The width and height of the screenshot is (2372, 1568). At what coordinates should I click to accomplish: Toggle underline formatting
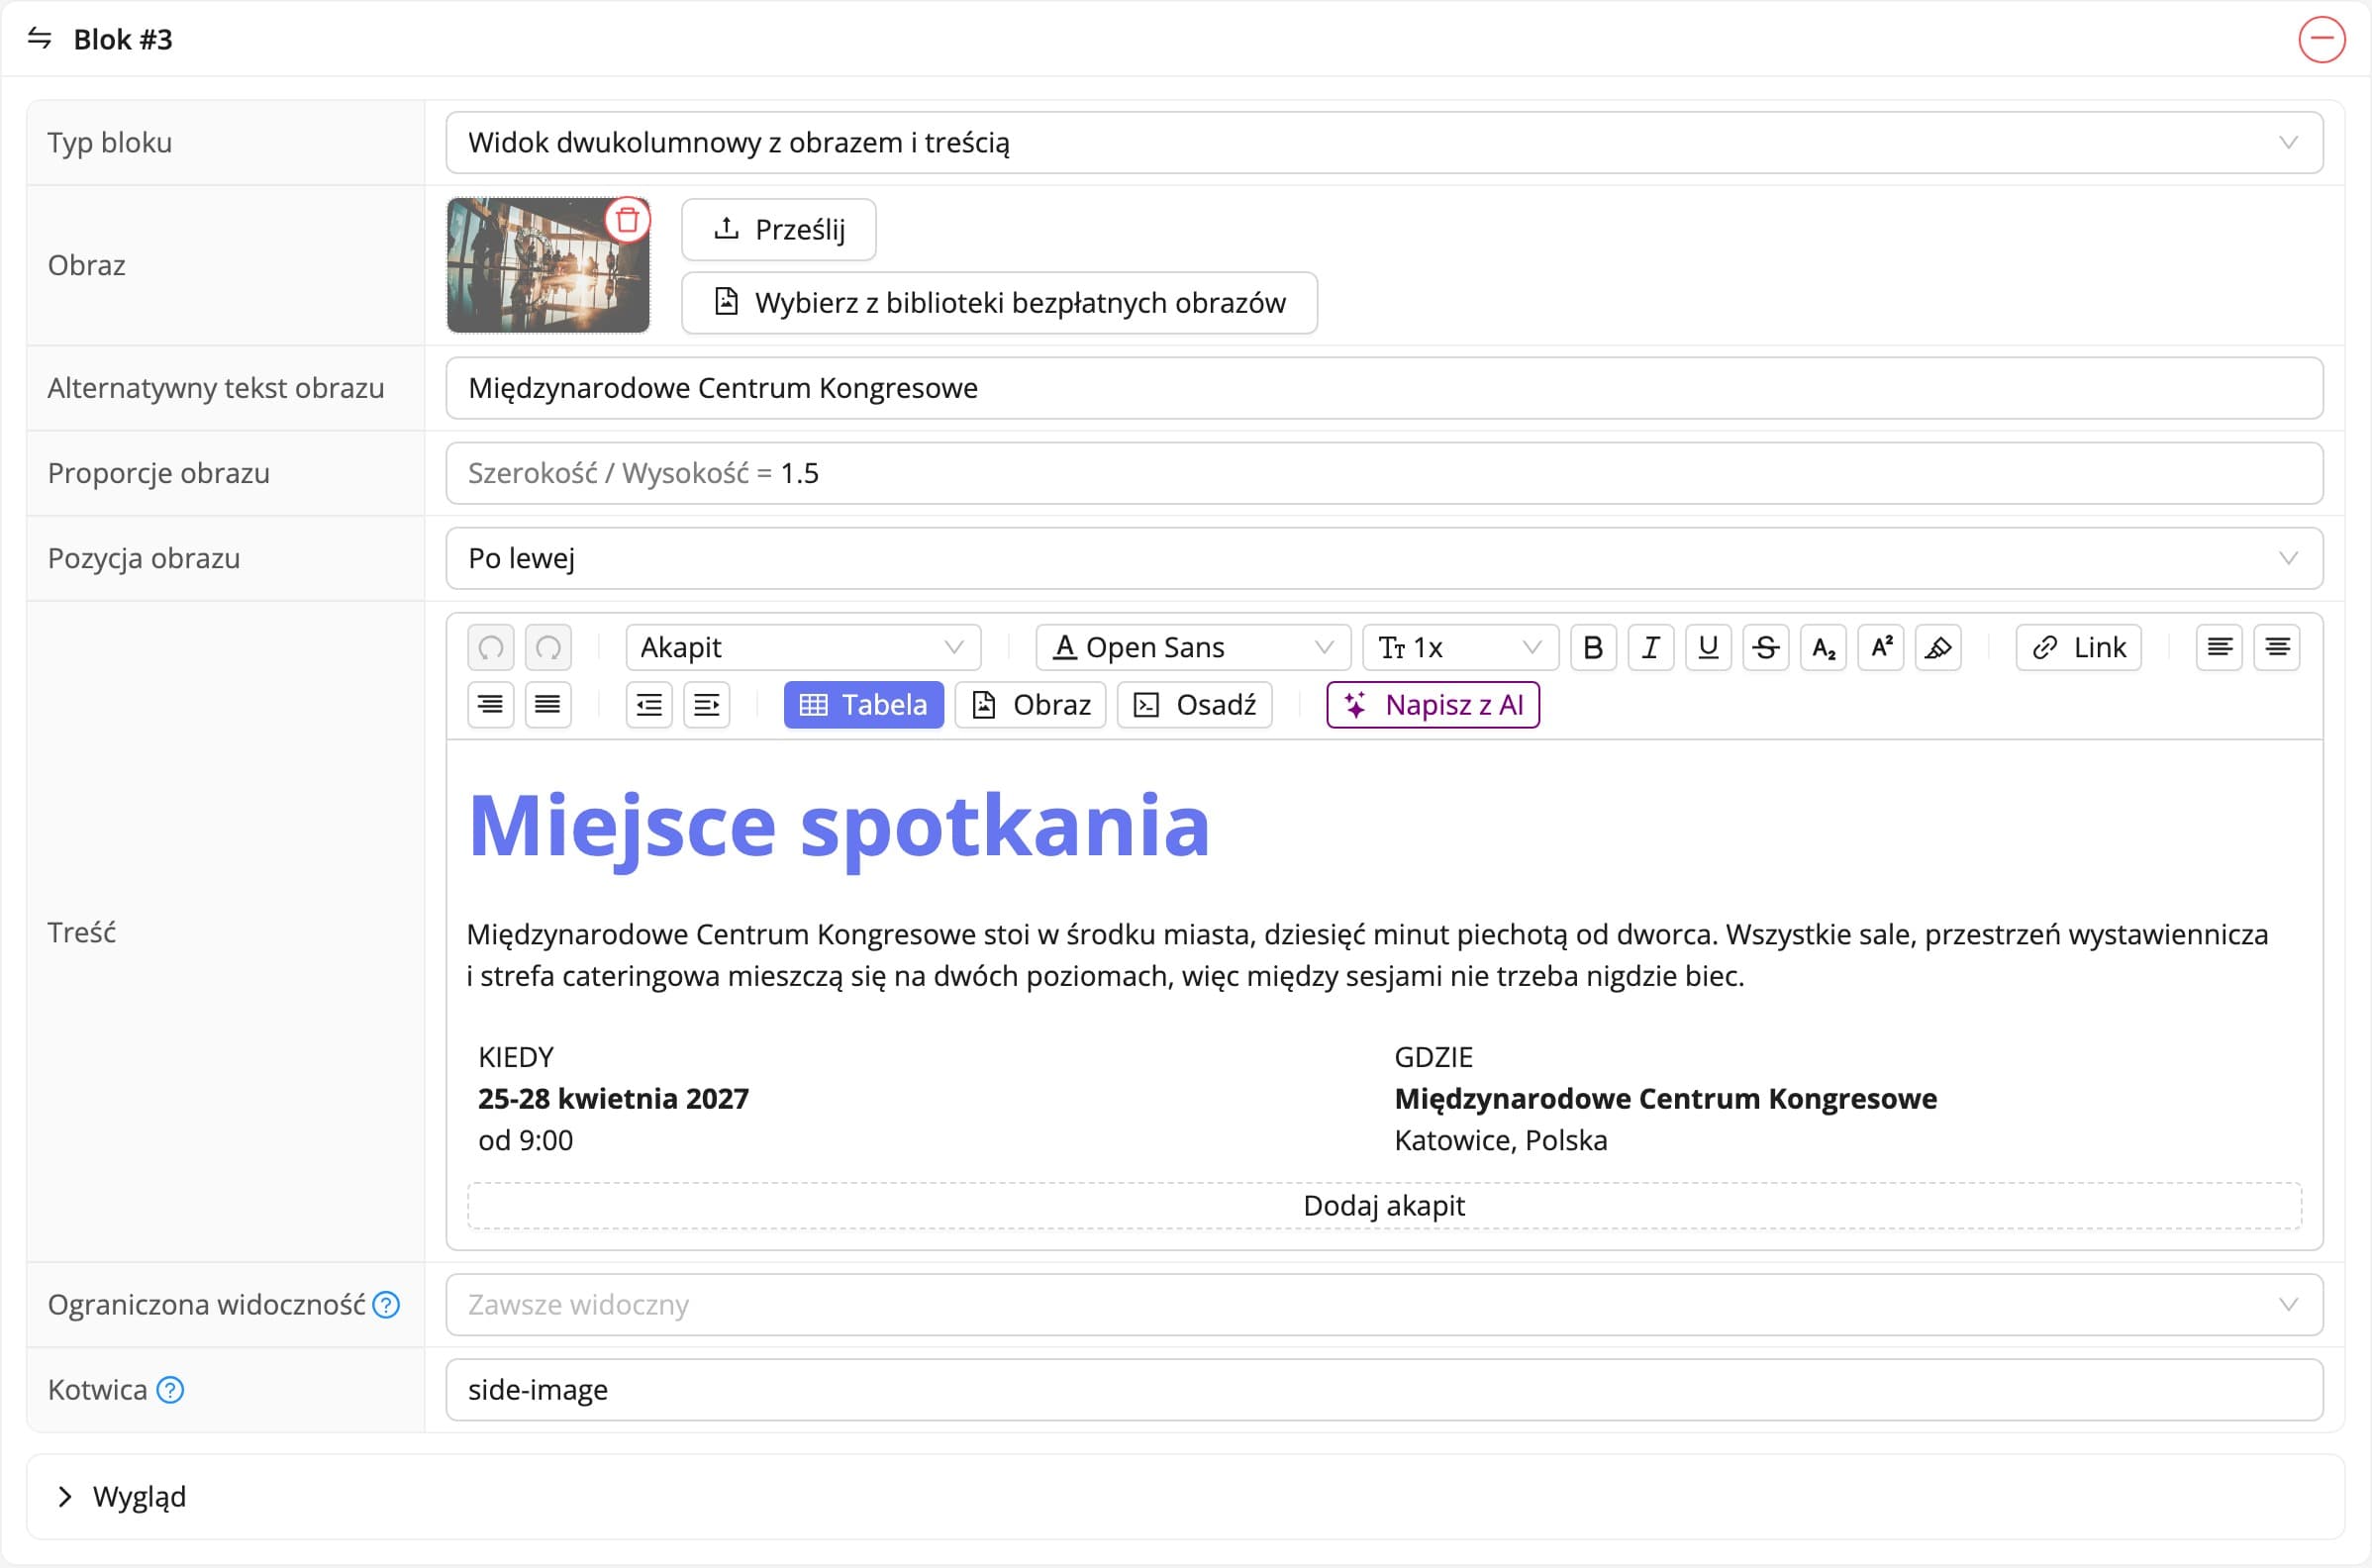click(x=1708, y=648)
